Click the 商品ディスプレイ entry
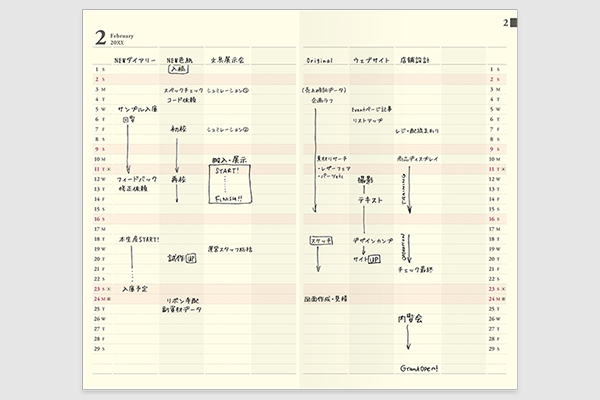This screenshot has width=600, height=400. point(418,160)
